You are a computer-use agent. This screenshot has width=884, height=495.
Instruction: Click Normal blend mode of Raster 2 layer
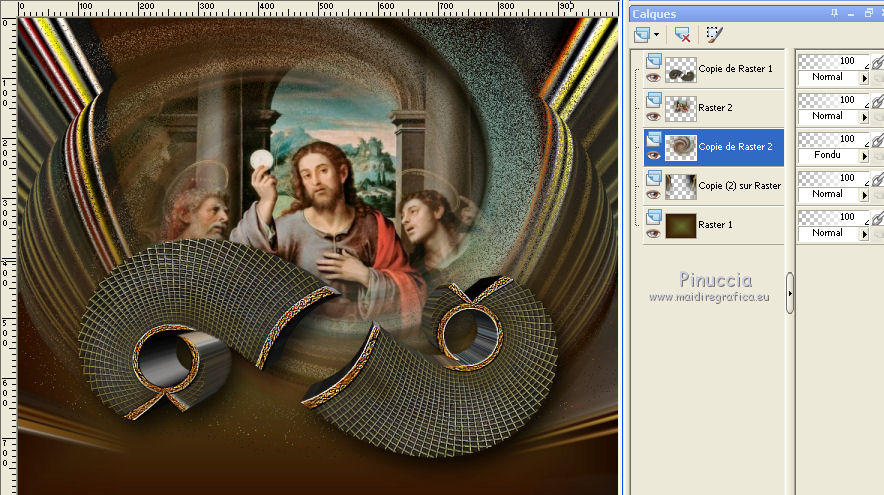(828, 116)
